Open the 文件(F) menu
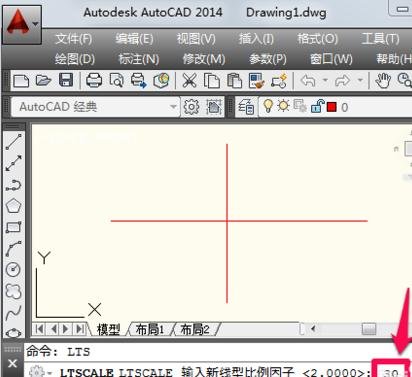 [74, 39]
